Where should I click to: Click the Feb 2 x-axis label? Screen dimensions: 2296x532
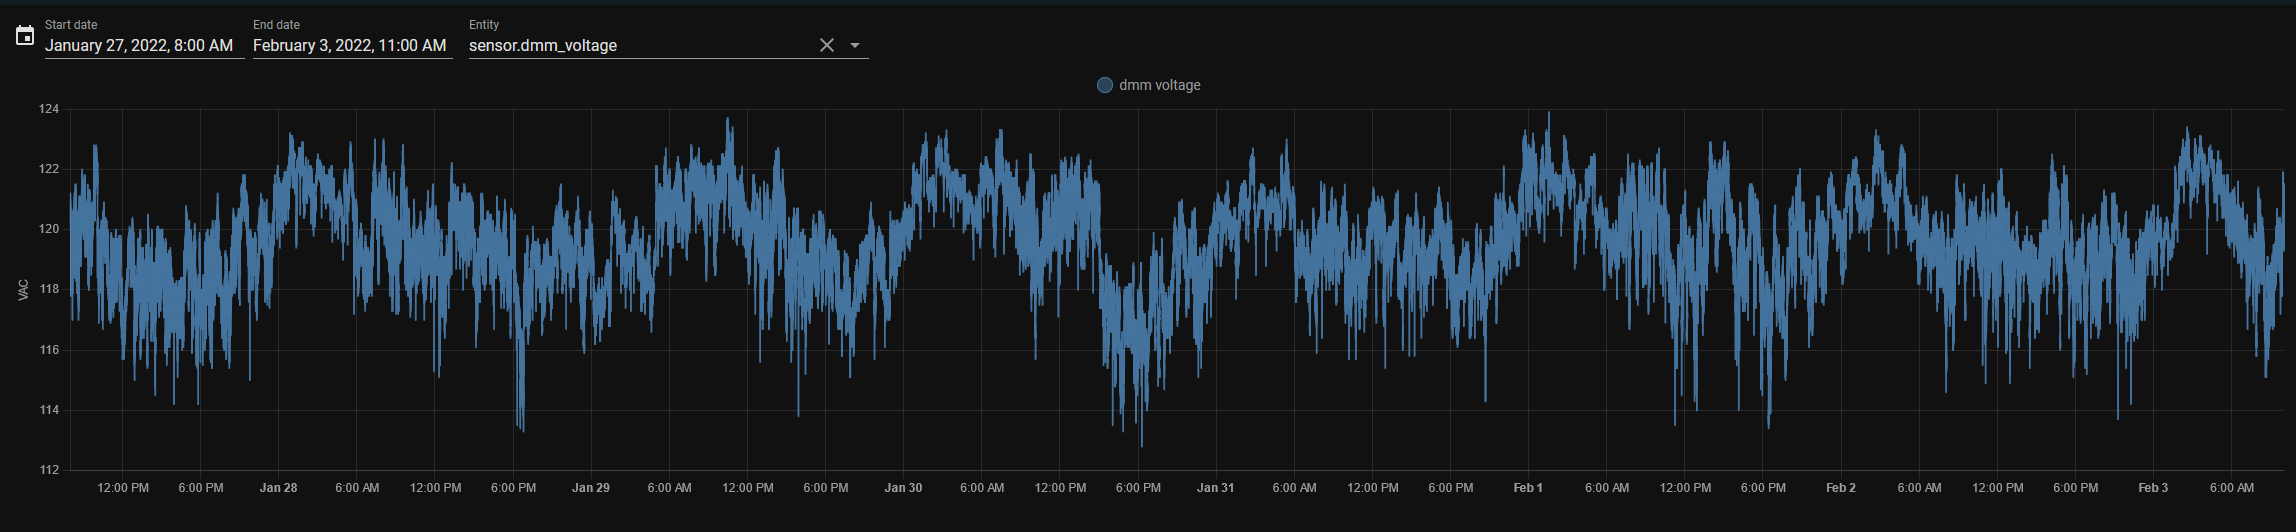(x=1840, y=488)
